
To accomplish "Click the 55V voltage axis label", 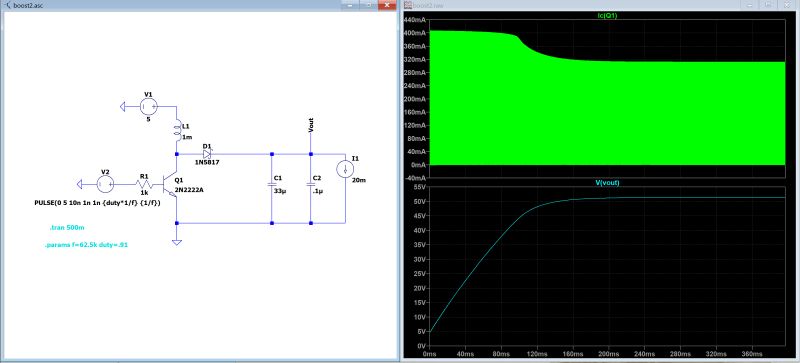I will click(420, 187).
